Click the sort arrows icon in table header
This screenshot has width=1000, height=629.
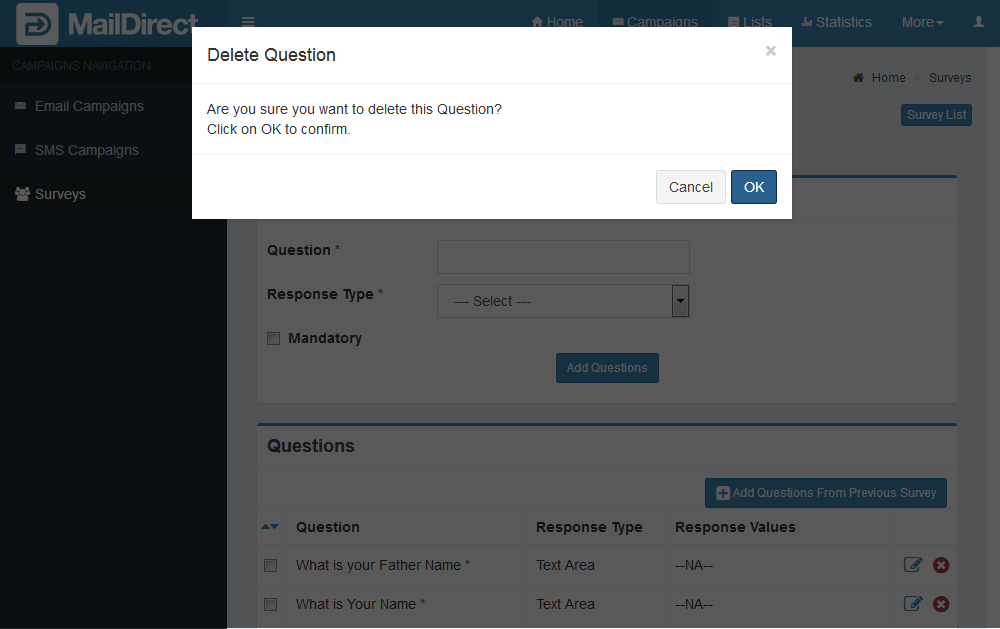(x=270, y=527)
